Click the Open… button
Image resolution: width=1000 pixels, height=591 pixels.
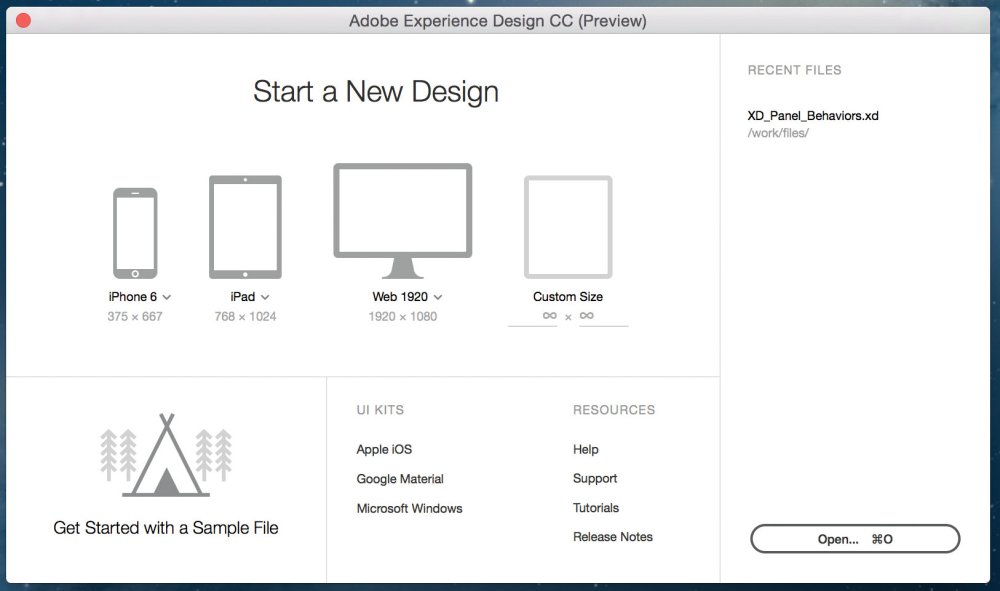point(855,539)
